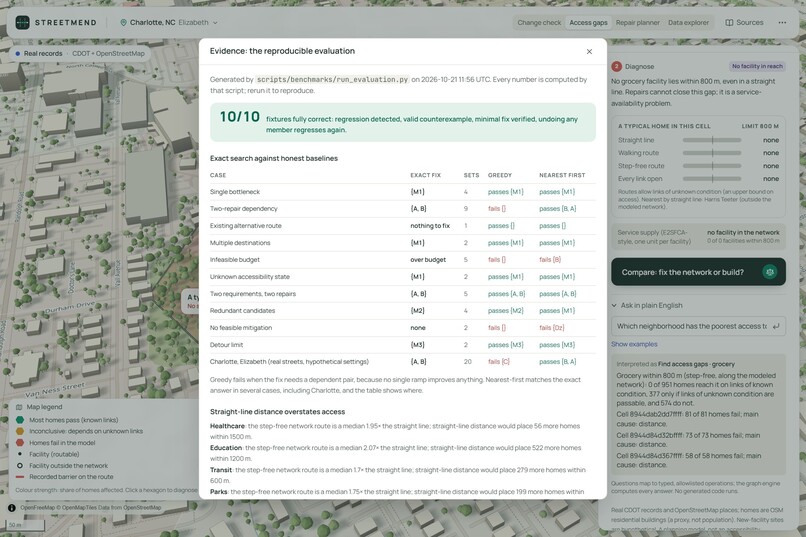Click the Two-repair dependency case row
This screenshot has height=537, width=806.
coord(402,209)
